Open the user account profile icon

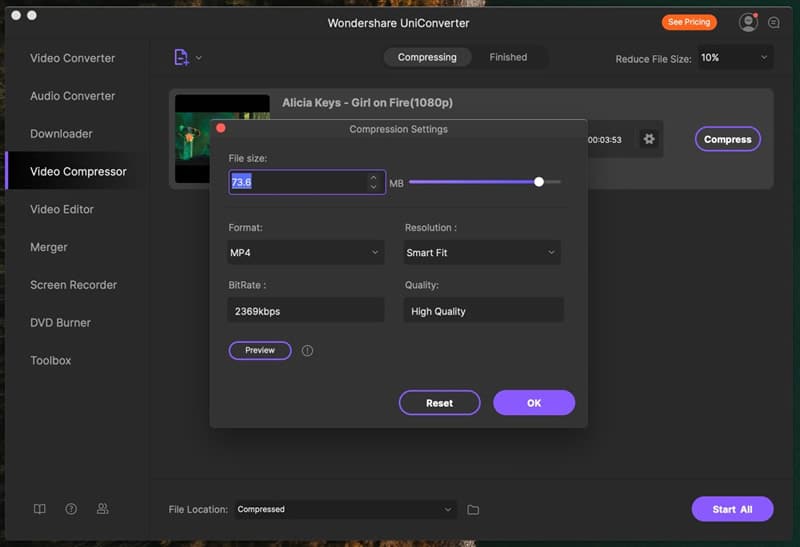point(748,22)
